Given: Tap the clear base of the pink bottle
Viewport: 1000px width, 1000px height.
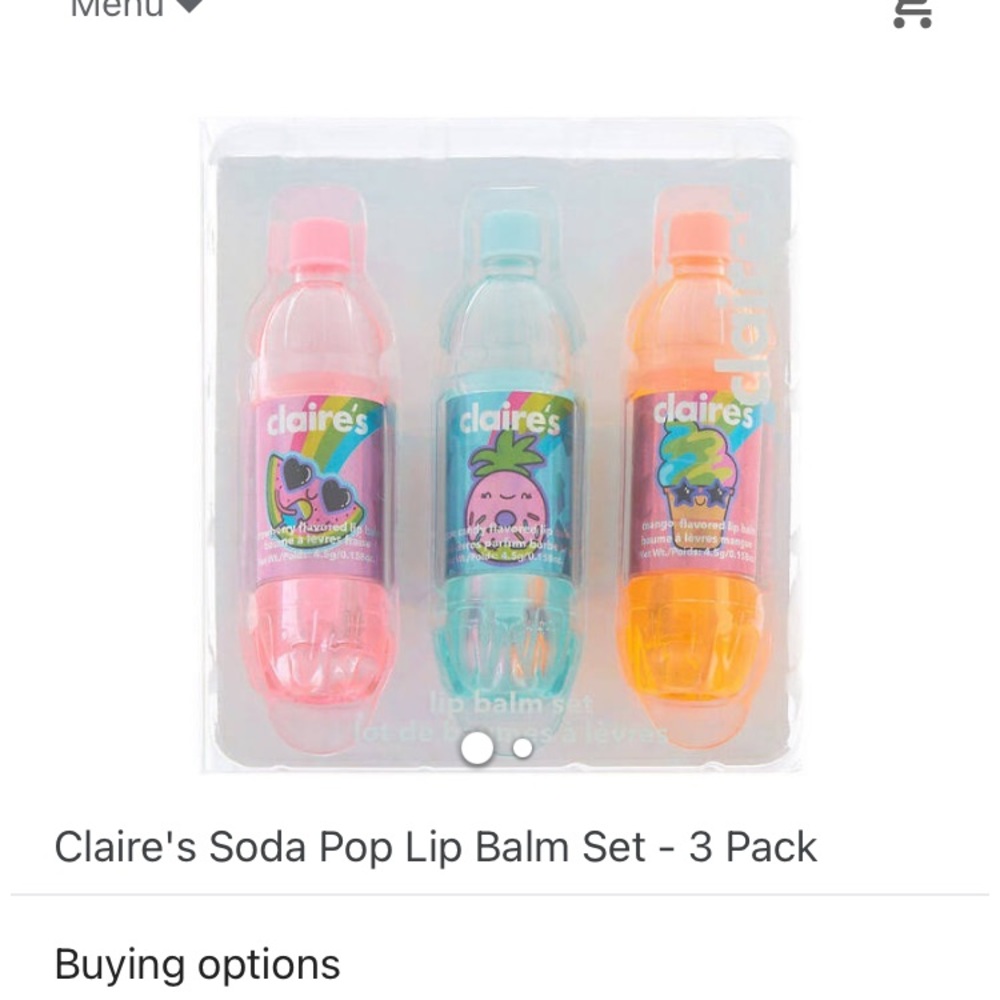Looking at the screenshot, I should coord(318,650).
